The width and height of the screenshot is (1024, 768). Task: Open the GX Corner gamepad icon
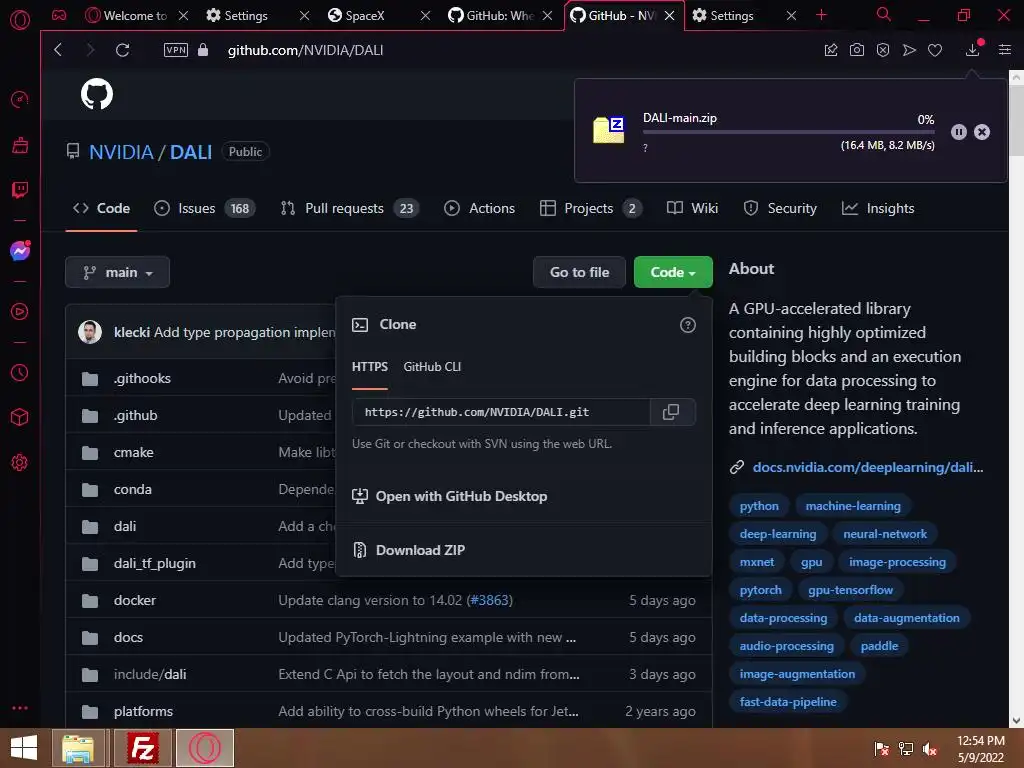tap(59, 15)
